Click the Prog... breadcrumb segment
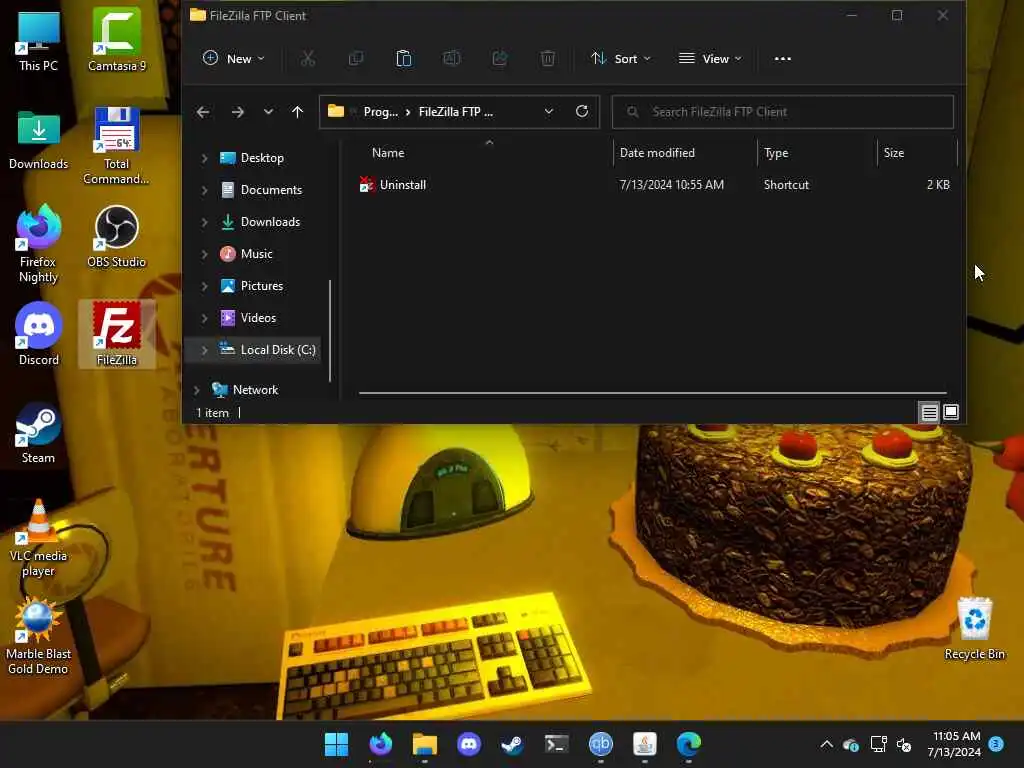Image resolution: width=1024 pixels, height=768 pixels. tap(380, 112)
